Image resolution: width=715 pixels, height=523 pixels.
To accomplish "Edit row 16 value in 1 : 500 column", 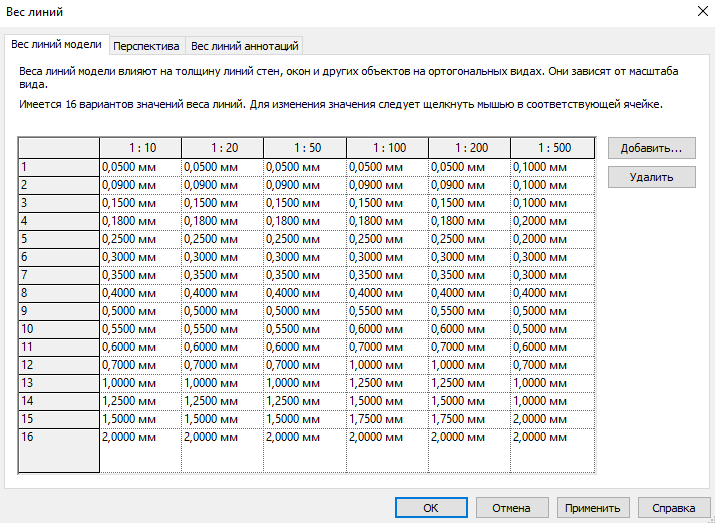I will click(551, 437).
